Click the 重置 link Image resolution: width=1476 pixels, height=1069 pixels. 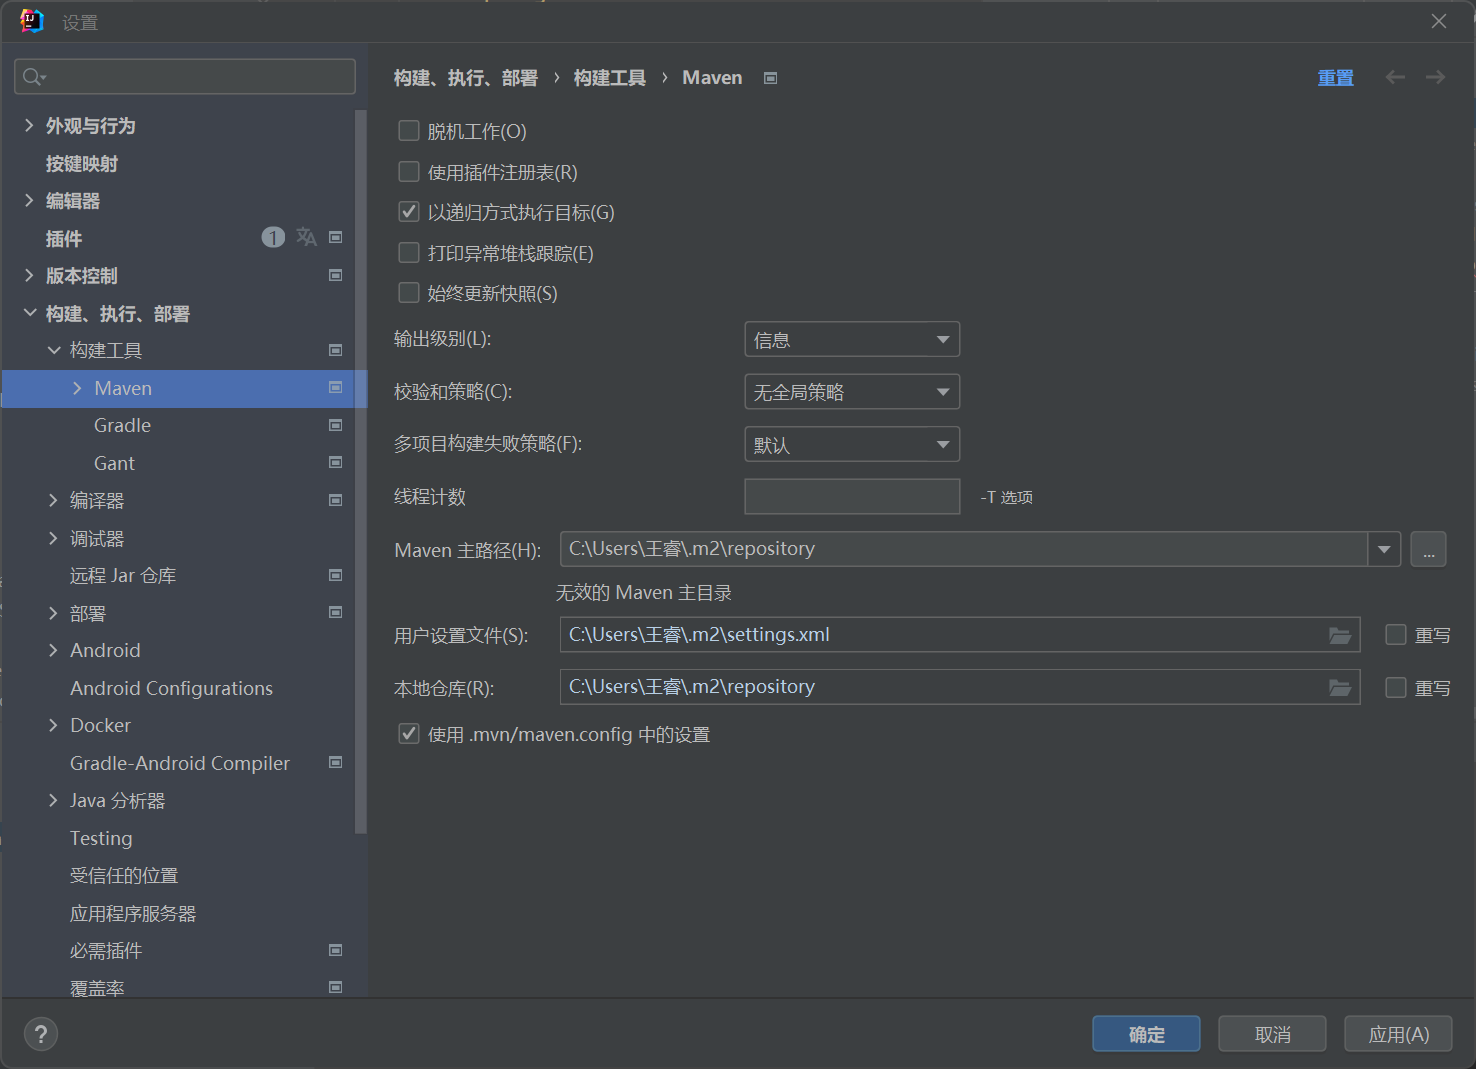(x=1335, y=78)
